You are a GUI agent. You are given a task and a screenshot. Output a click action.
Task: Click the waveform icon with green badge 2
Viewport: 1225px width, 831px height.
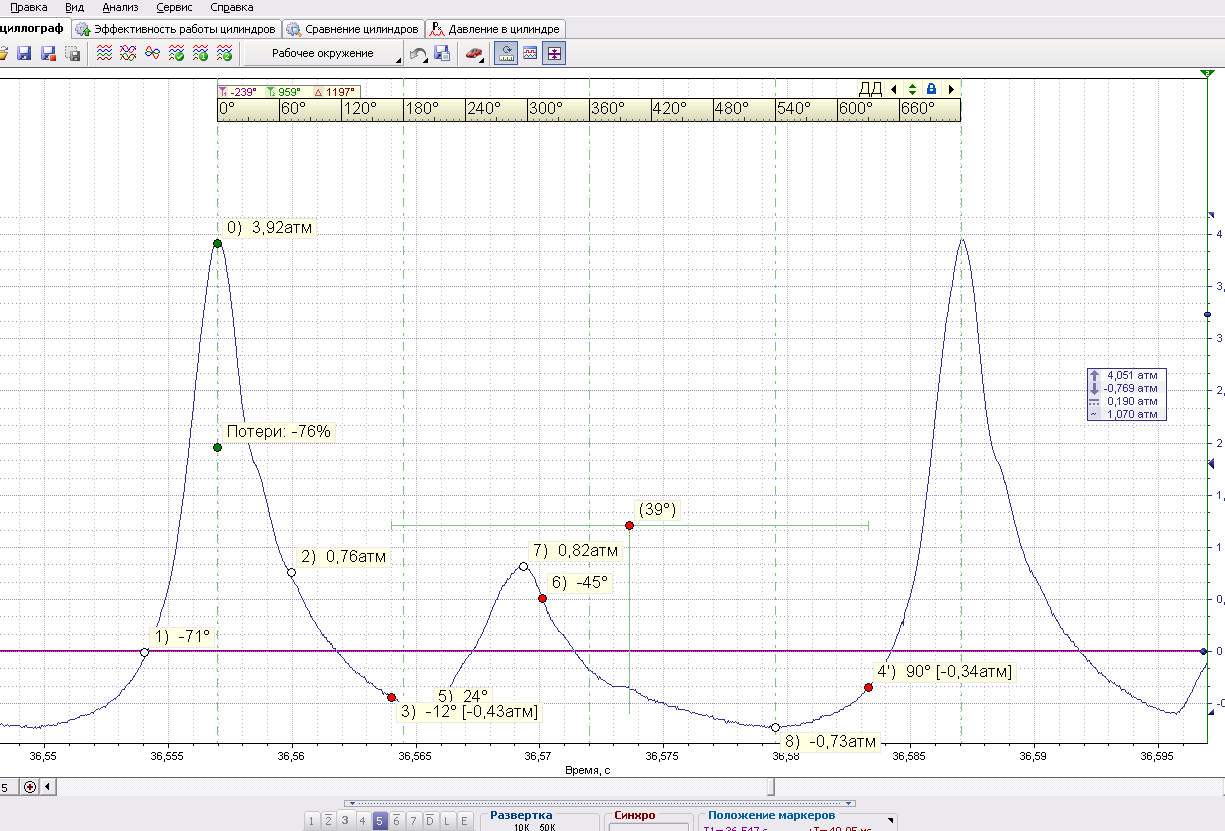(225, 53)
